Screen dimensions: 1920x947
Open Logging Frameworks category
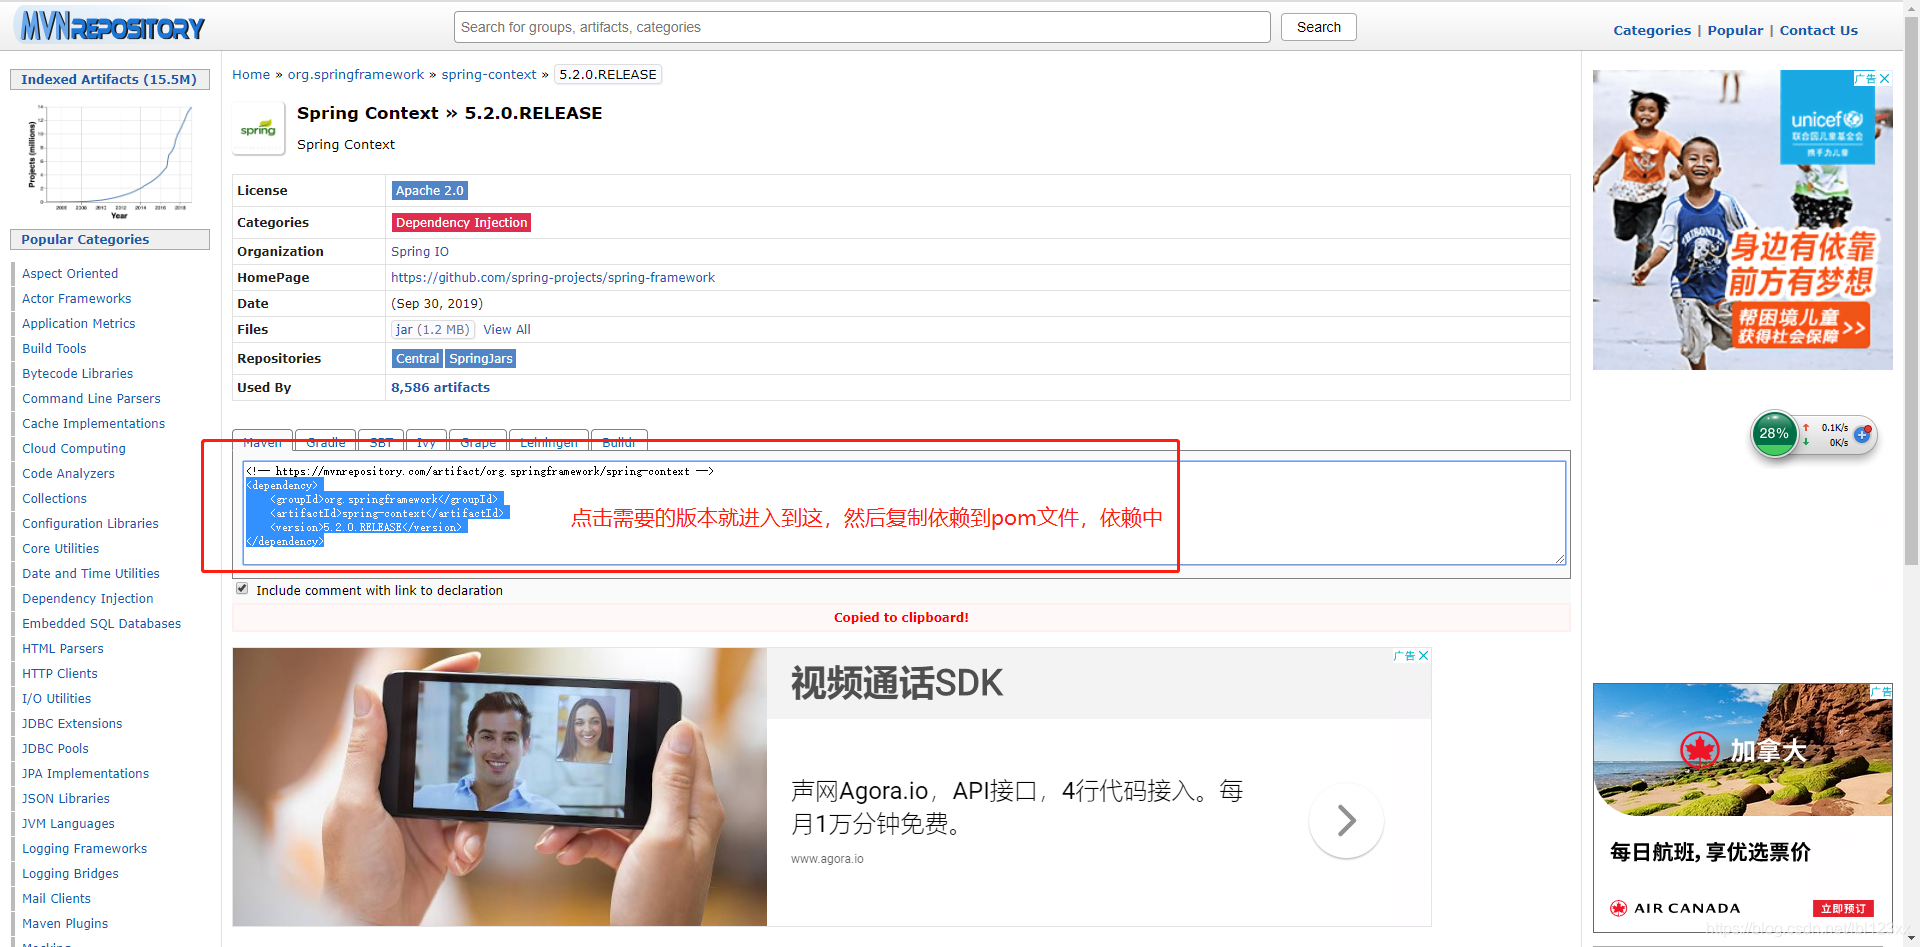point(85,848)
